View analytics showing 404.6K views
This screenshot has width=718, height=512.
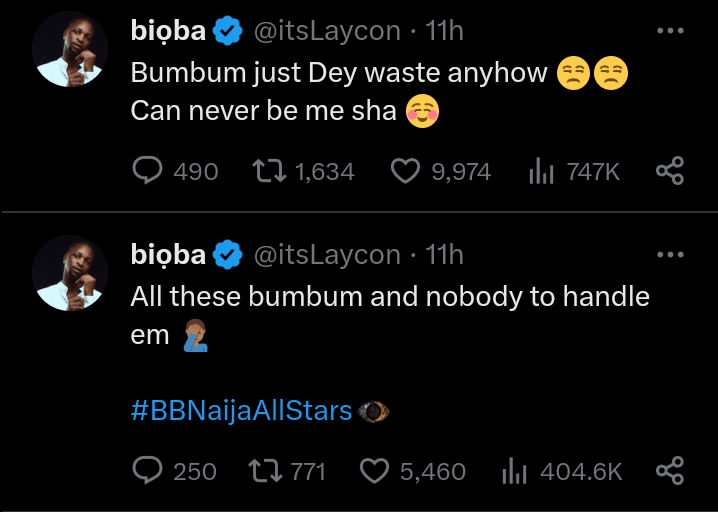514,470
